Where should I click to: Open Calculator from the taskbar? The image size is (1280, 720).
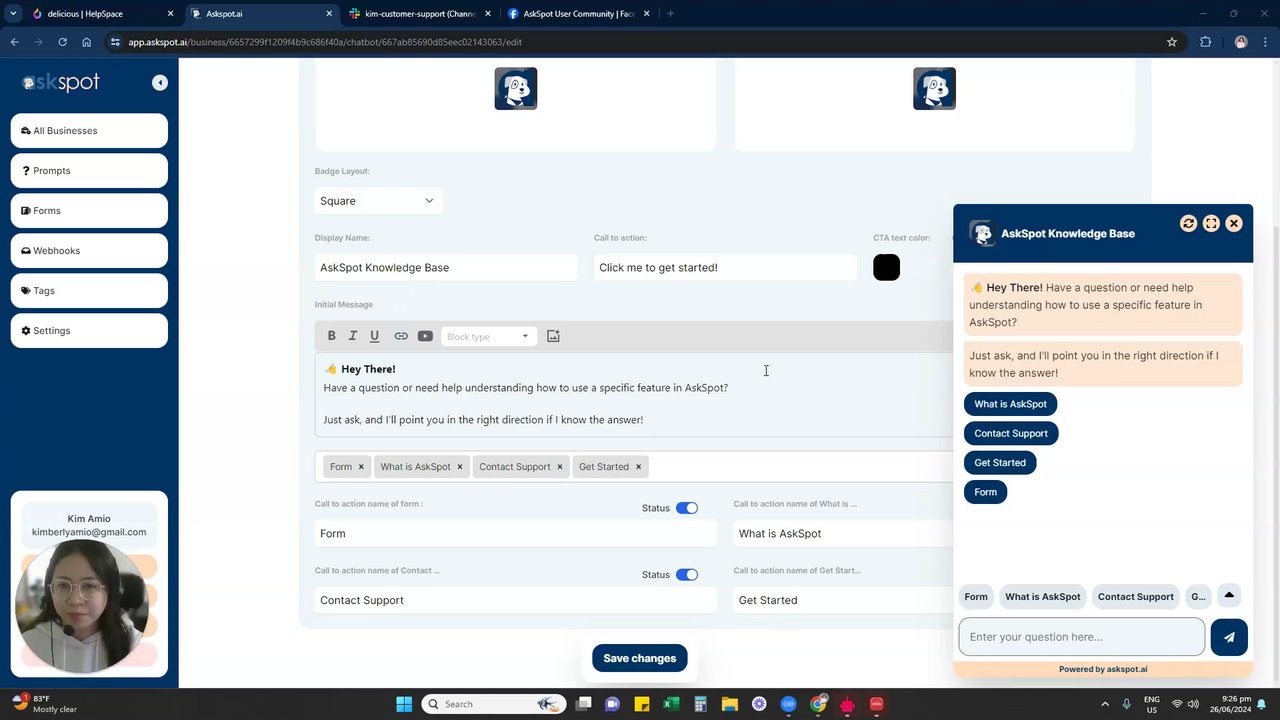coord(701,704)
